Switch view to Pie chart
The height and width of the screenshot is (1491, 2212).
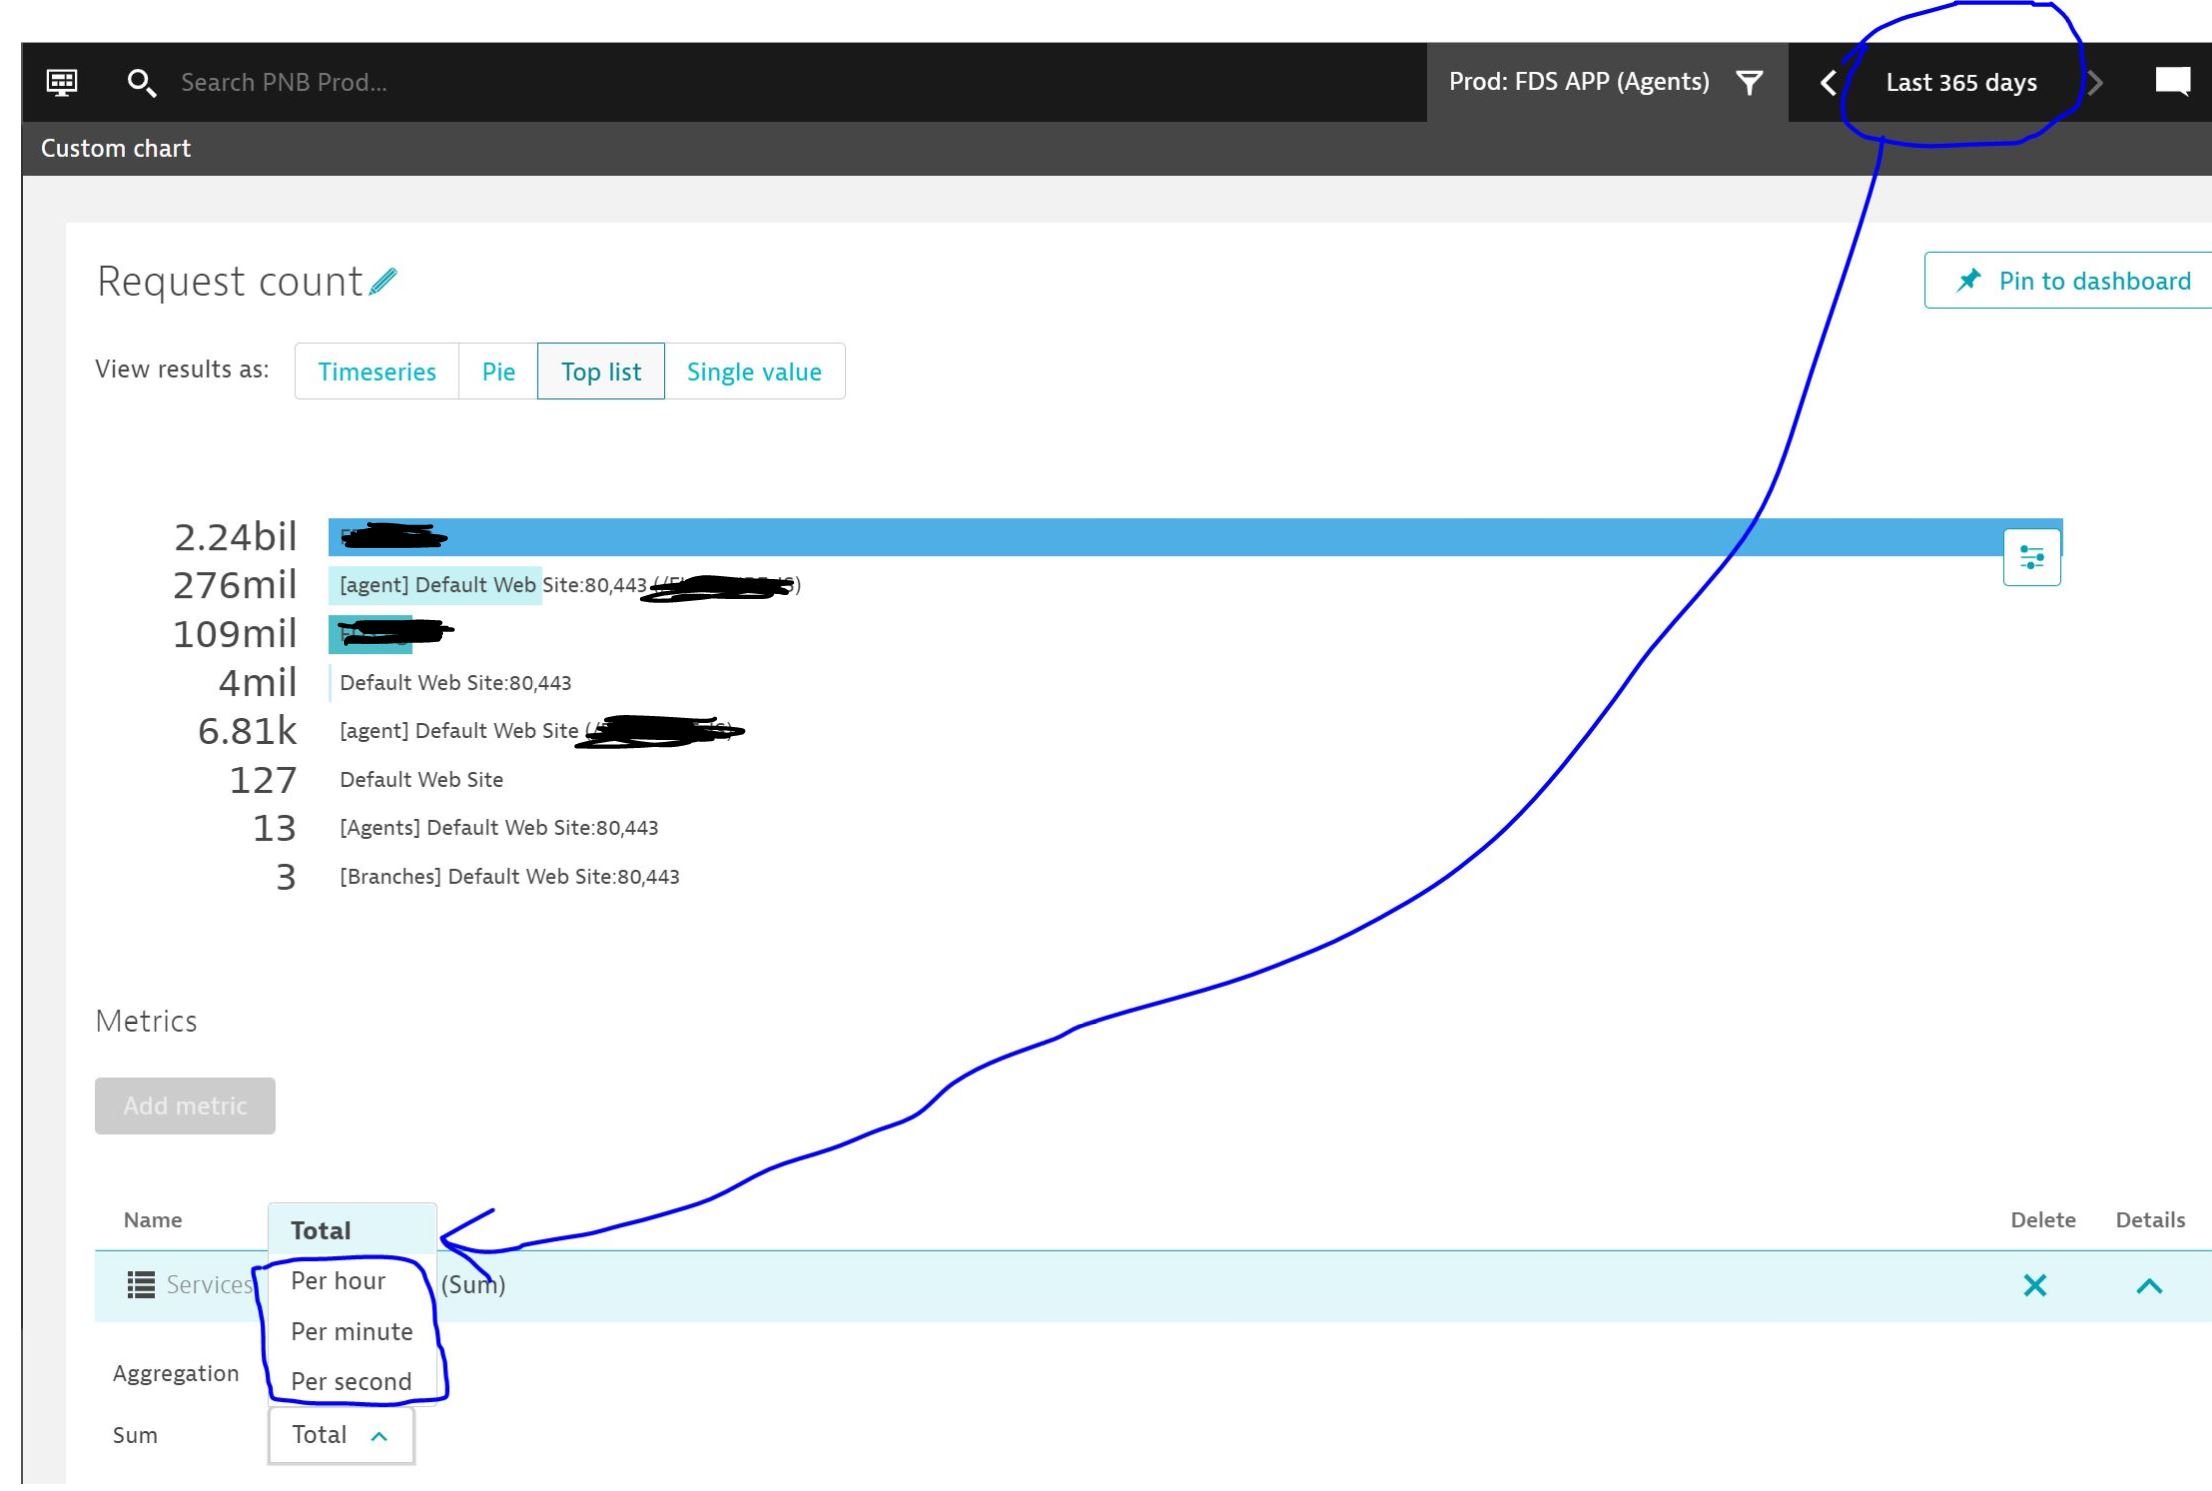tap(498, 372)
